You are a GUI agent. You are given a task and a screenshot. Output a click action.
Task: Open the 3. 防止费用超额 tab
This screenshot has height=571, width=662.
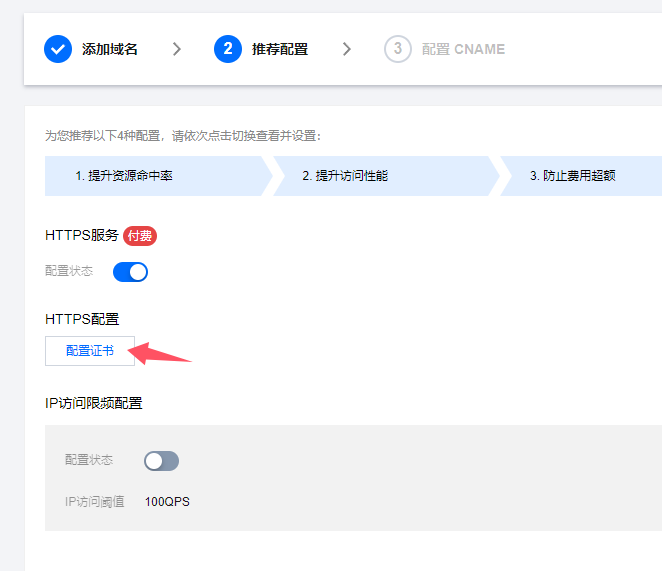[572, 176]
